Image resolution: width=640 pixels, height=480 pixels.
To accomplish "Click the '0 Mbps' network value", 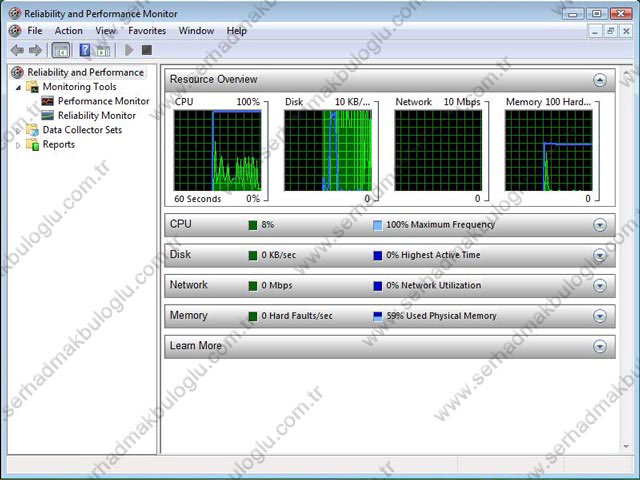I will [277, 285].
